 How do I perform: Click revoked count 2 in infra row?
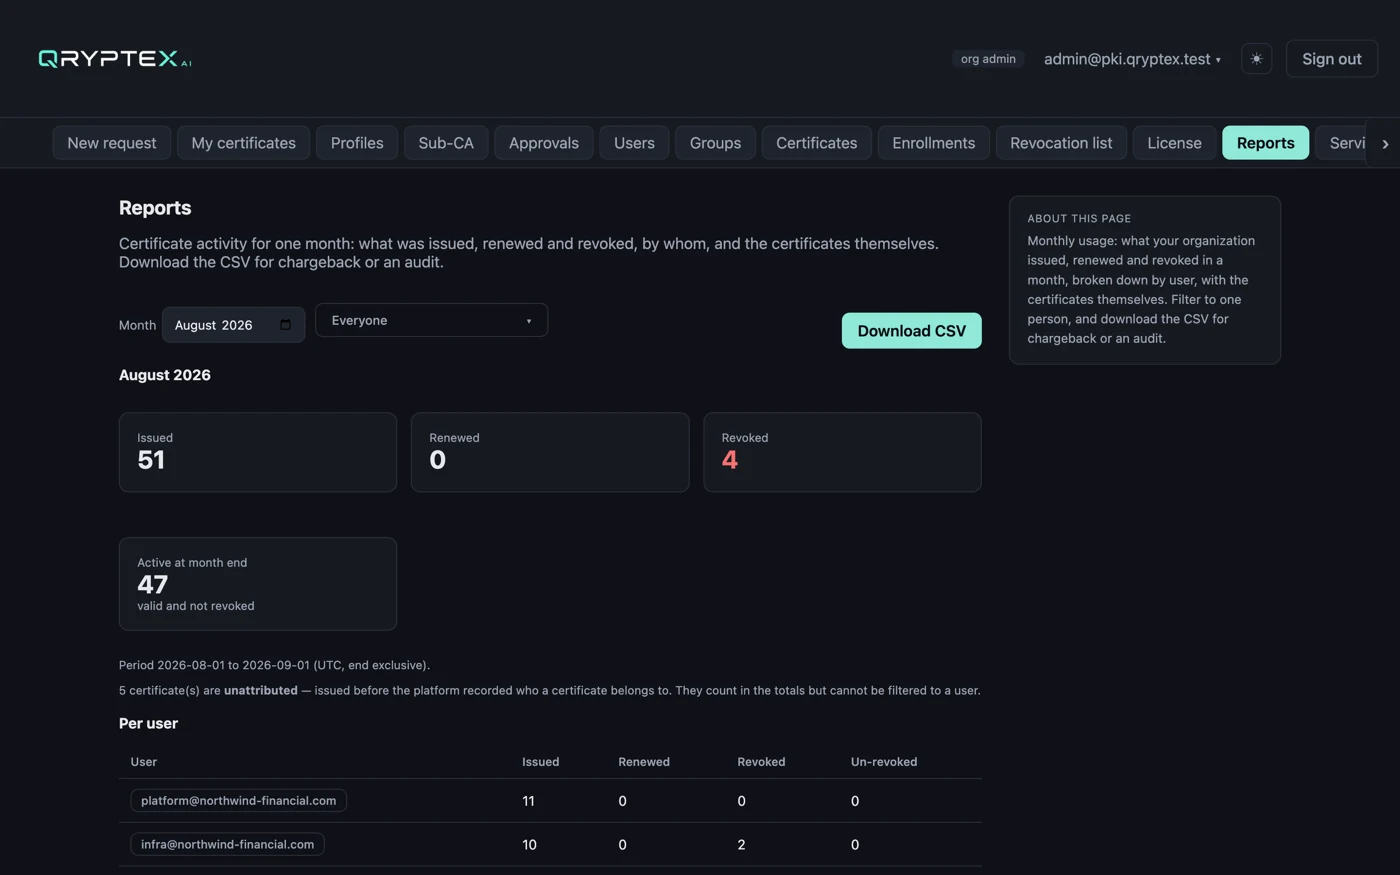tap(741, 845)
